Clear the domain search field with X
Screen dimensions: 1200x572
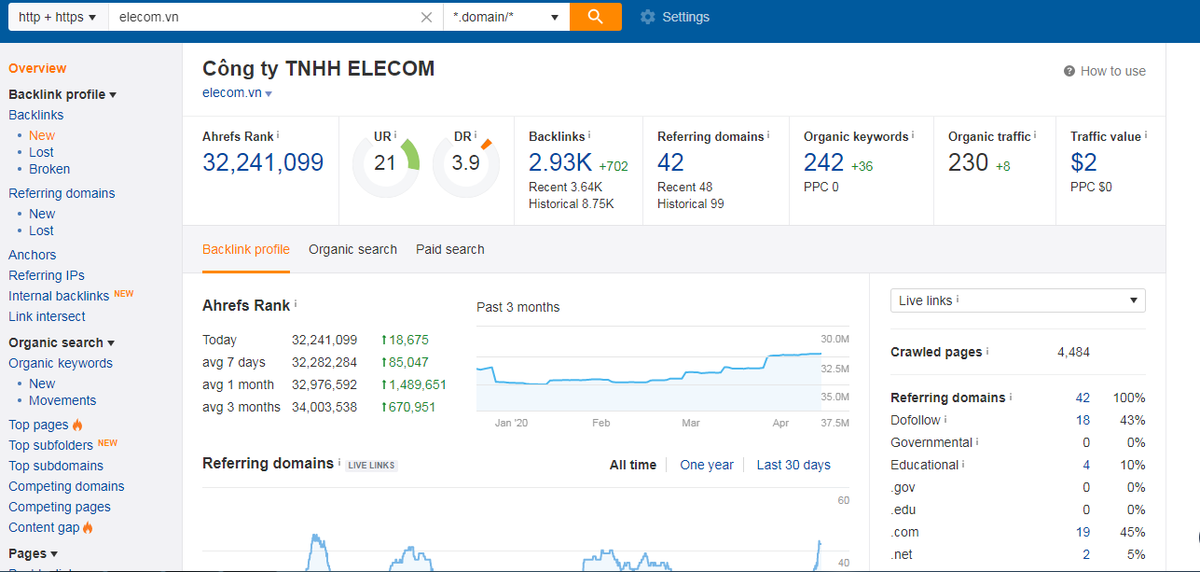click(427, 17)
